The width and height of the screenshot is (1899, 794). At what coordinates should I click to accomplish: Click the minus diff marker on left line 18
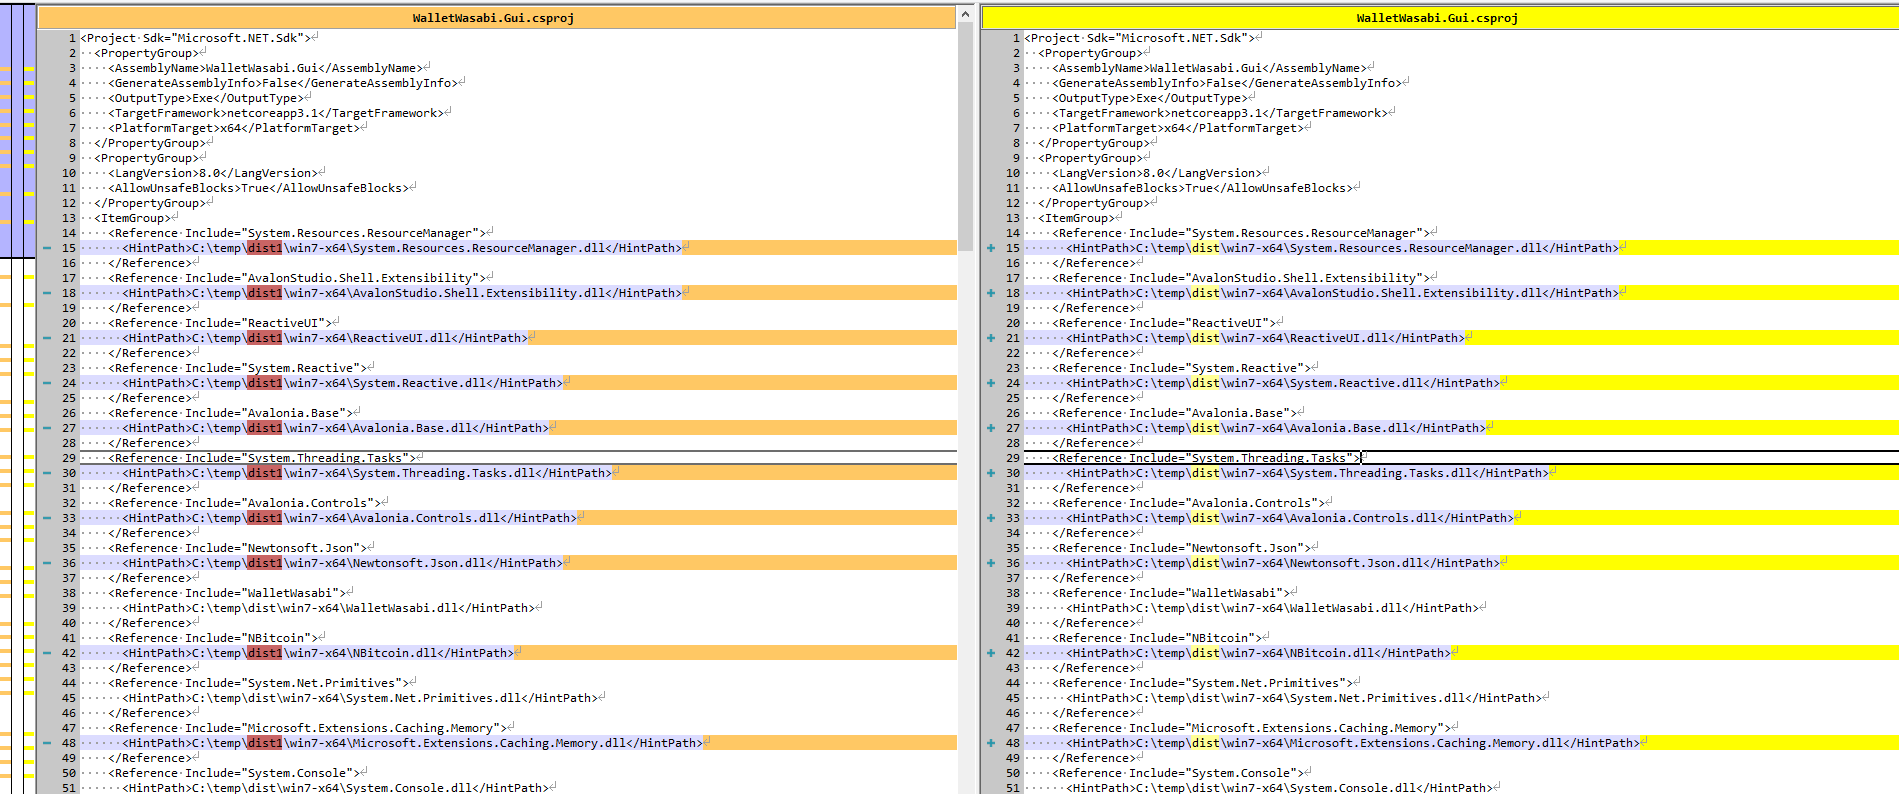coord(47,293)
